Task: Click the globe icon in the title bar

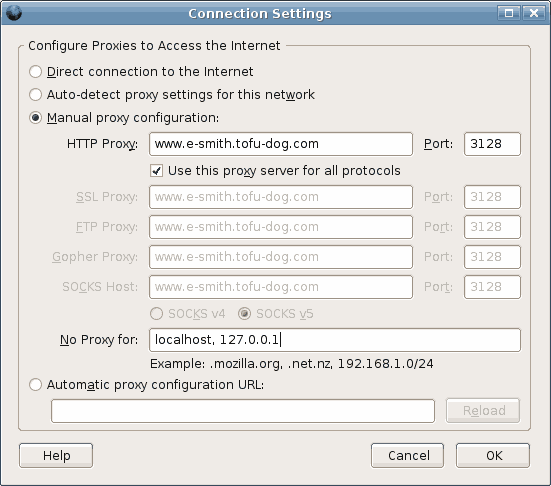Action: (14, 13)
